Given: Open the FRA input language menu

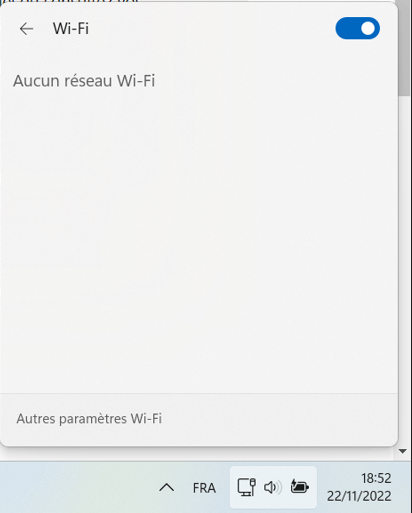Looking at the screenshot, I should tap(204, 488).
